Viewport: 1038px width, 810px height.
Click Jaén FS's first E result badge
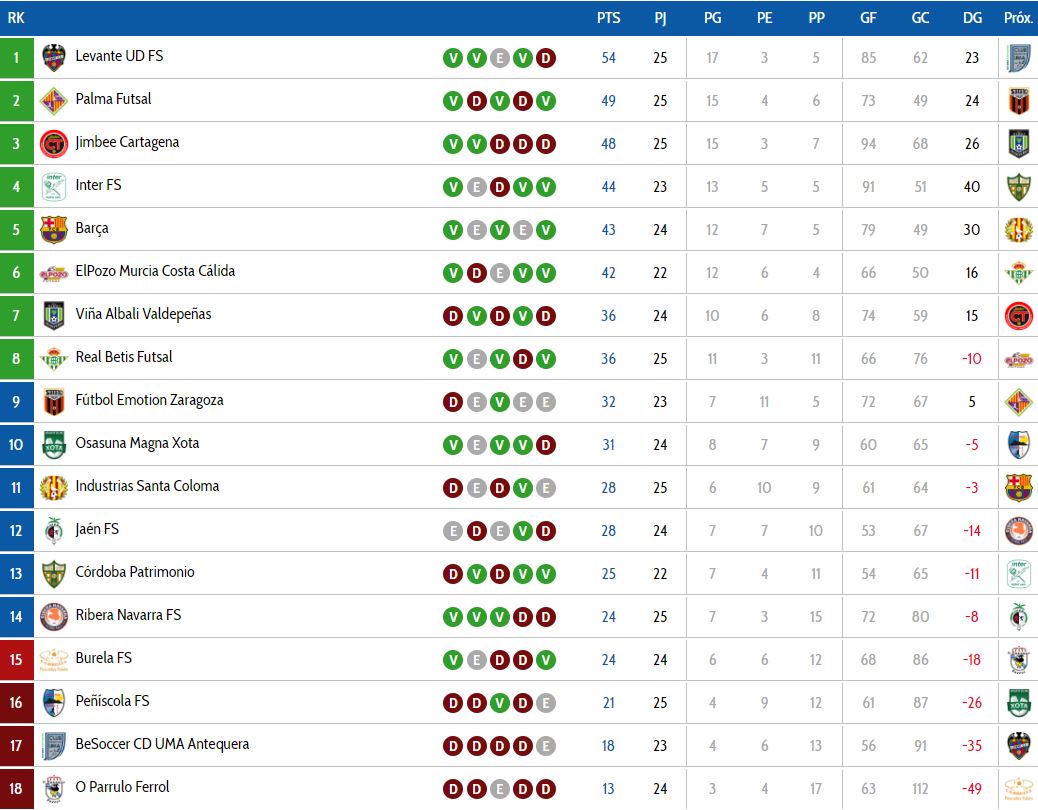[x=453, y=531]
